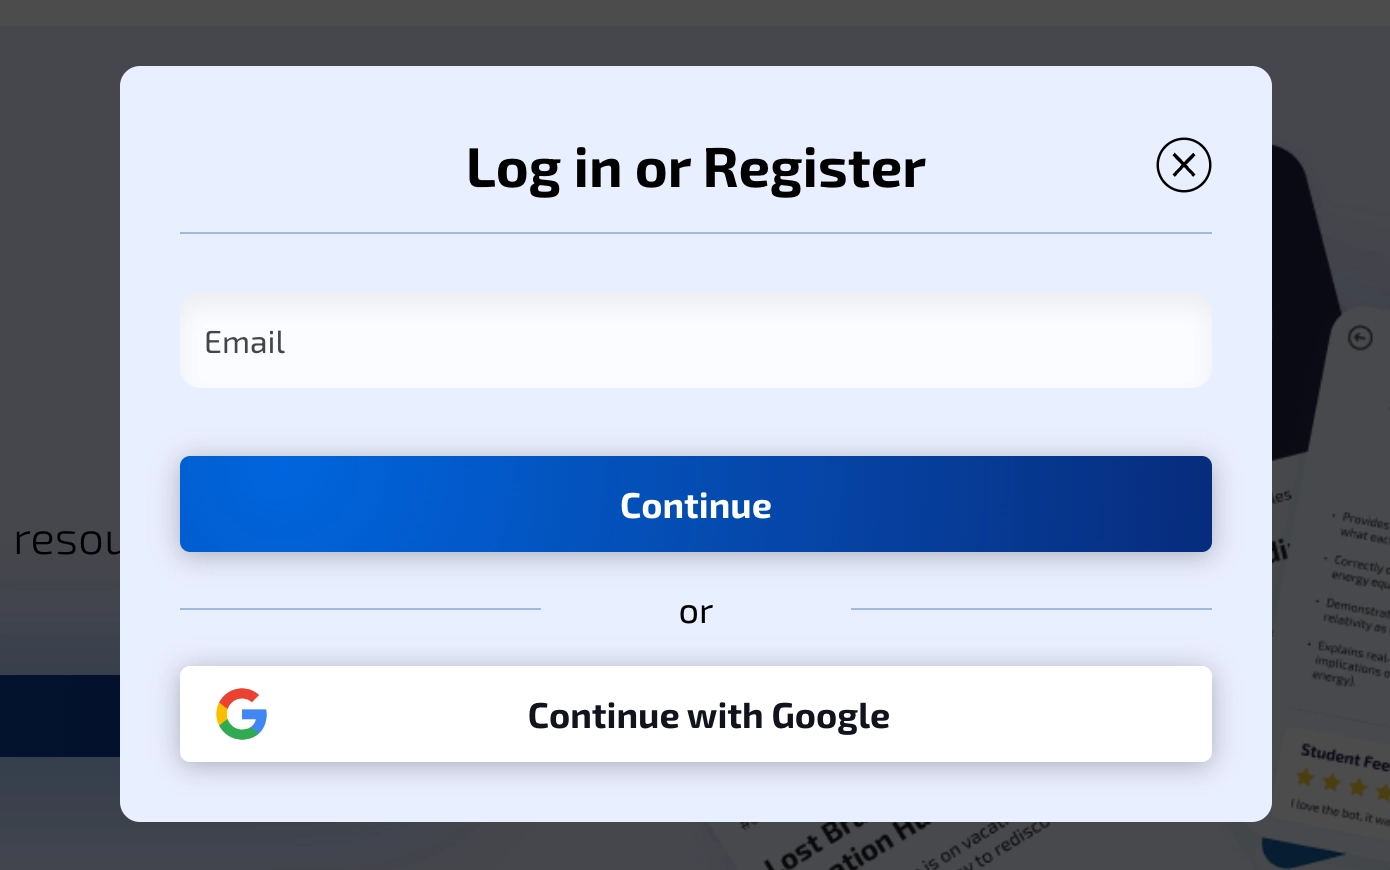This screenshot has height=870, width=1390.
Task: Click the "Explains real" bullet item
Action: pyautogui.click(x=1348, y=662)
